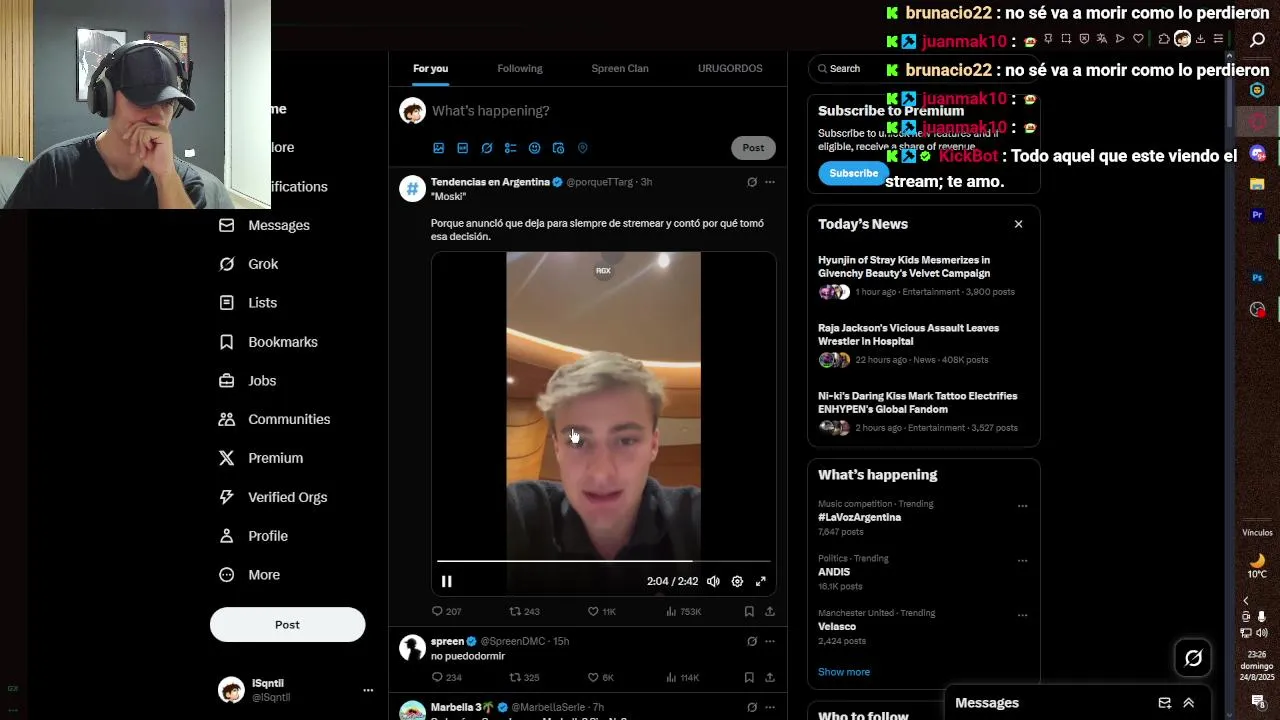The image size is (1280, 720).
Task: Mute the video volume
Action: tap(713, 581)
